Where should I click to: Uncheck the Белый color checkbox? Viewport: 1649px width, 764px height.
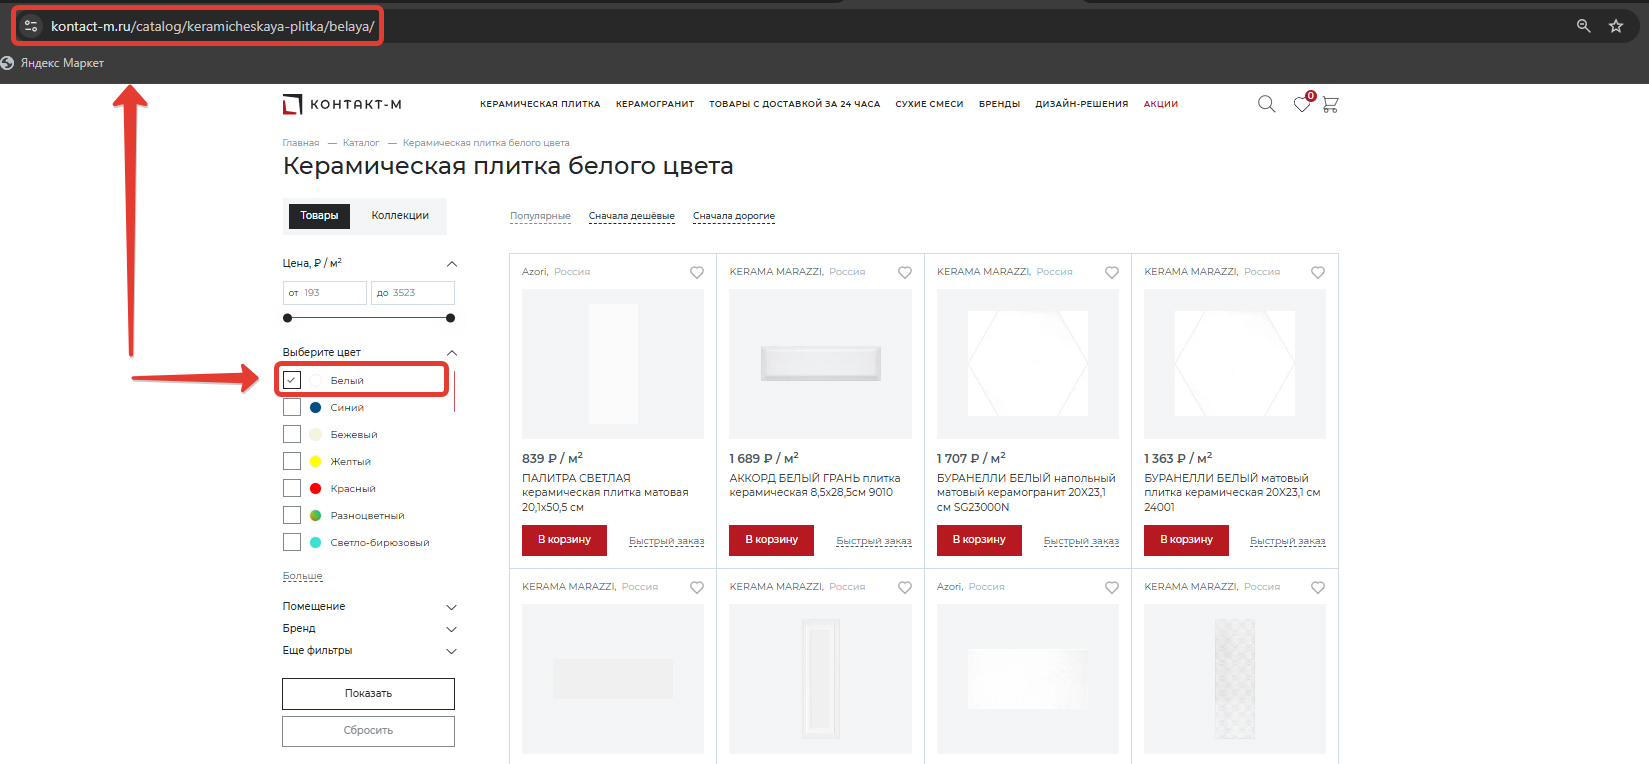point(292,380)
